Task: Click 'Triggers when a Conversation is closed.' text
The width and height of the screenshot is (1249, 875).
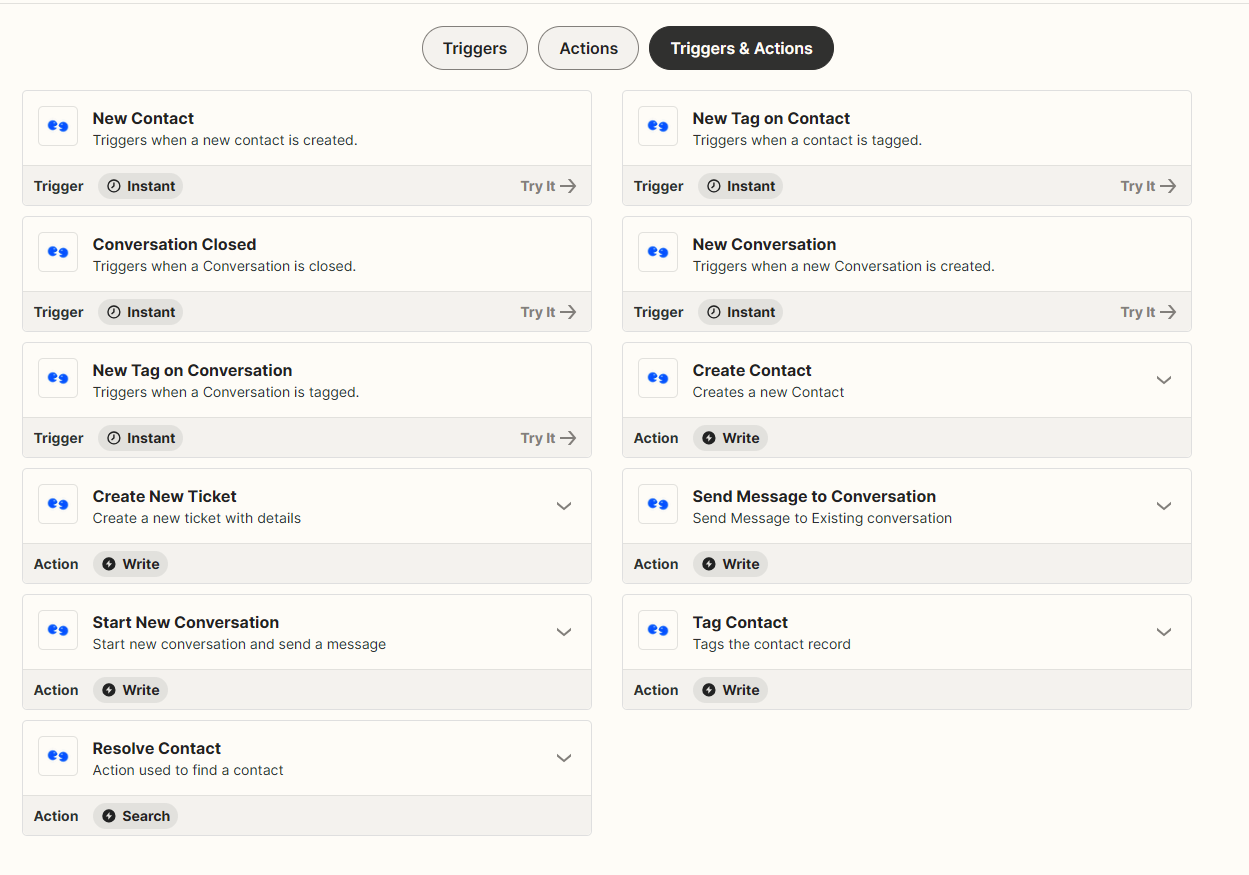Action: tap(224, 266)
